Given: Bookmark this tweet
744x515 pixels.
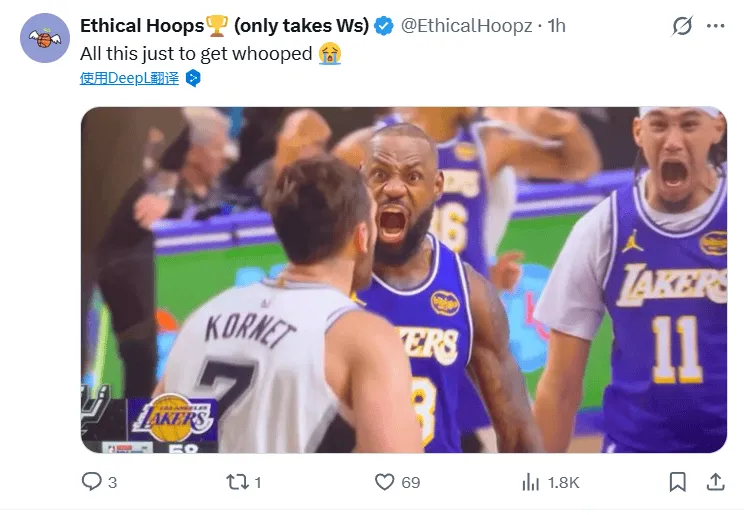Looking at the screenshot, I should [x=678, y=482].
